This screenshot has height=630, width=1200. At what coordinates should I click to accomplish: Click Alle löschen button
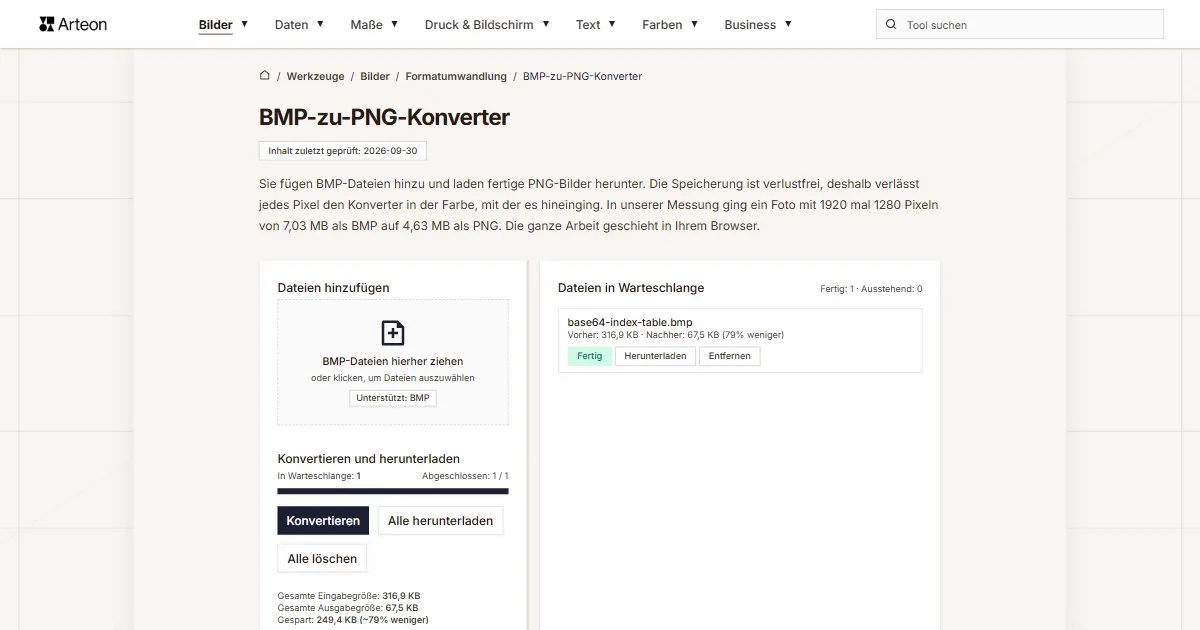(x=322, y=558)
